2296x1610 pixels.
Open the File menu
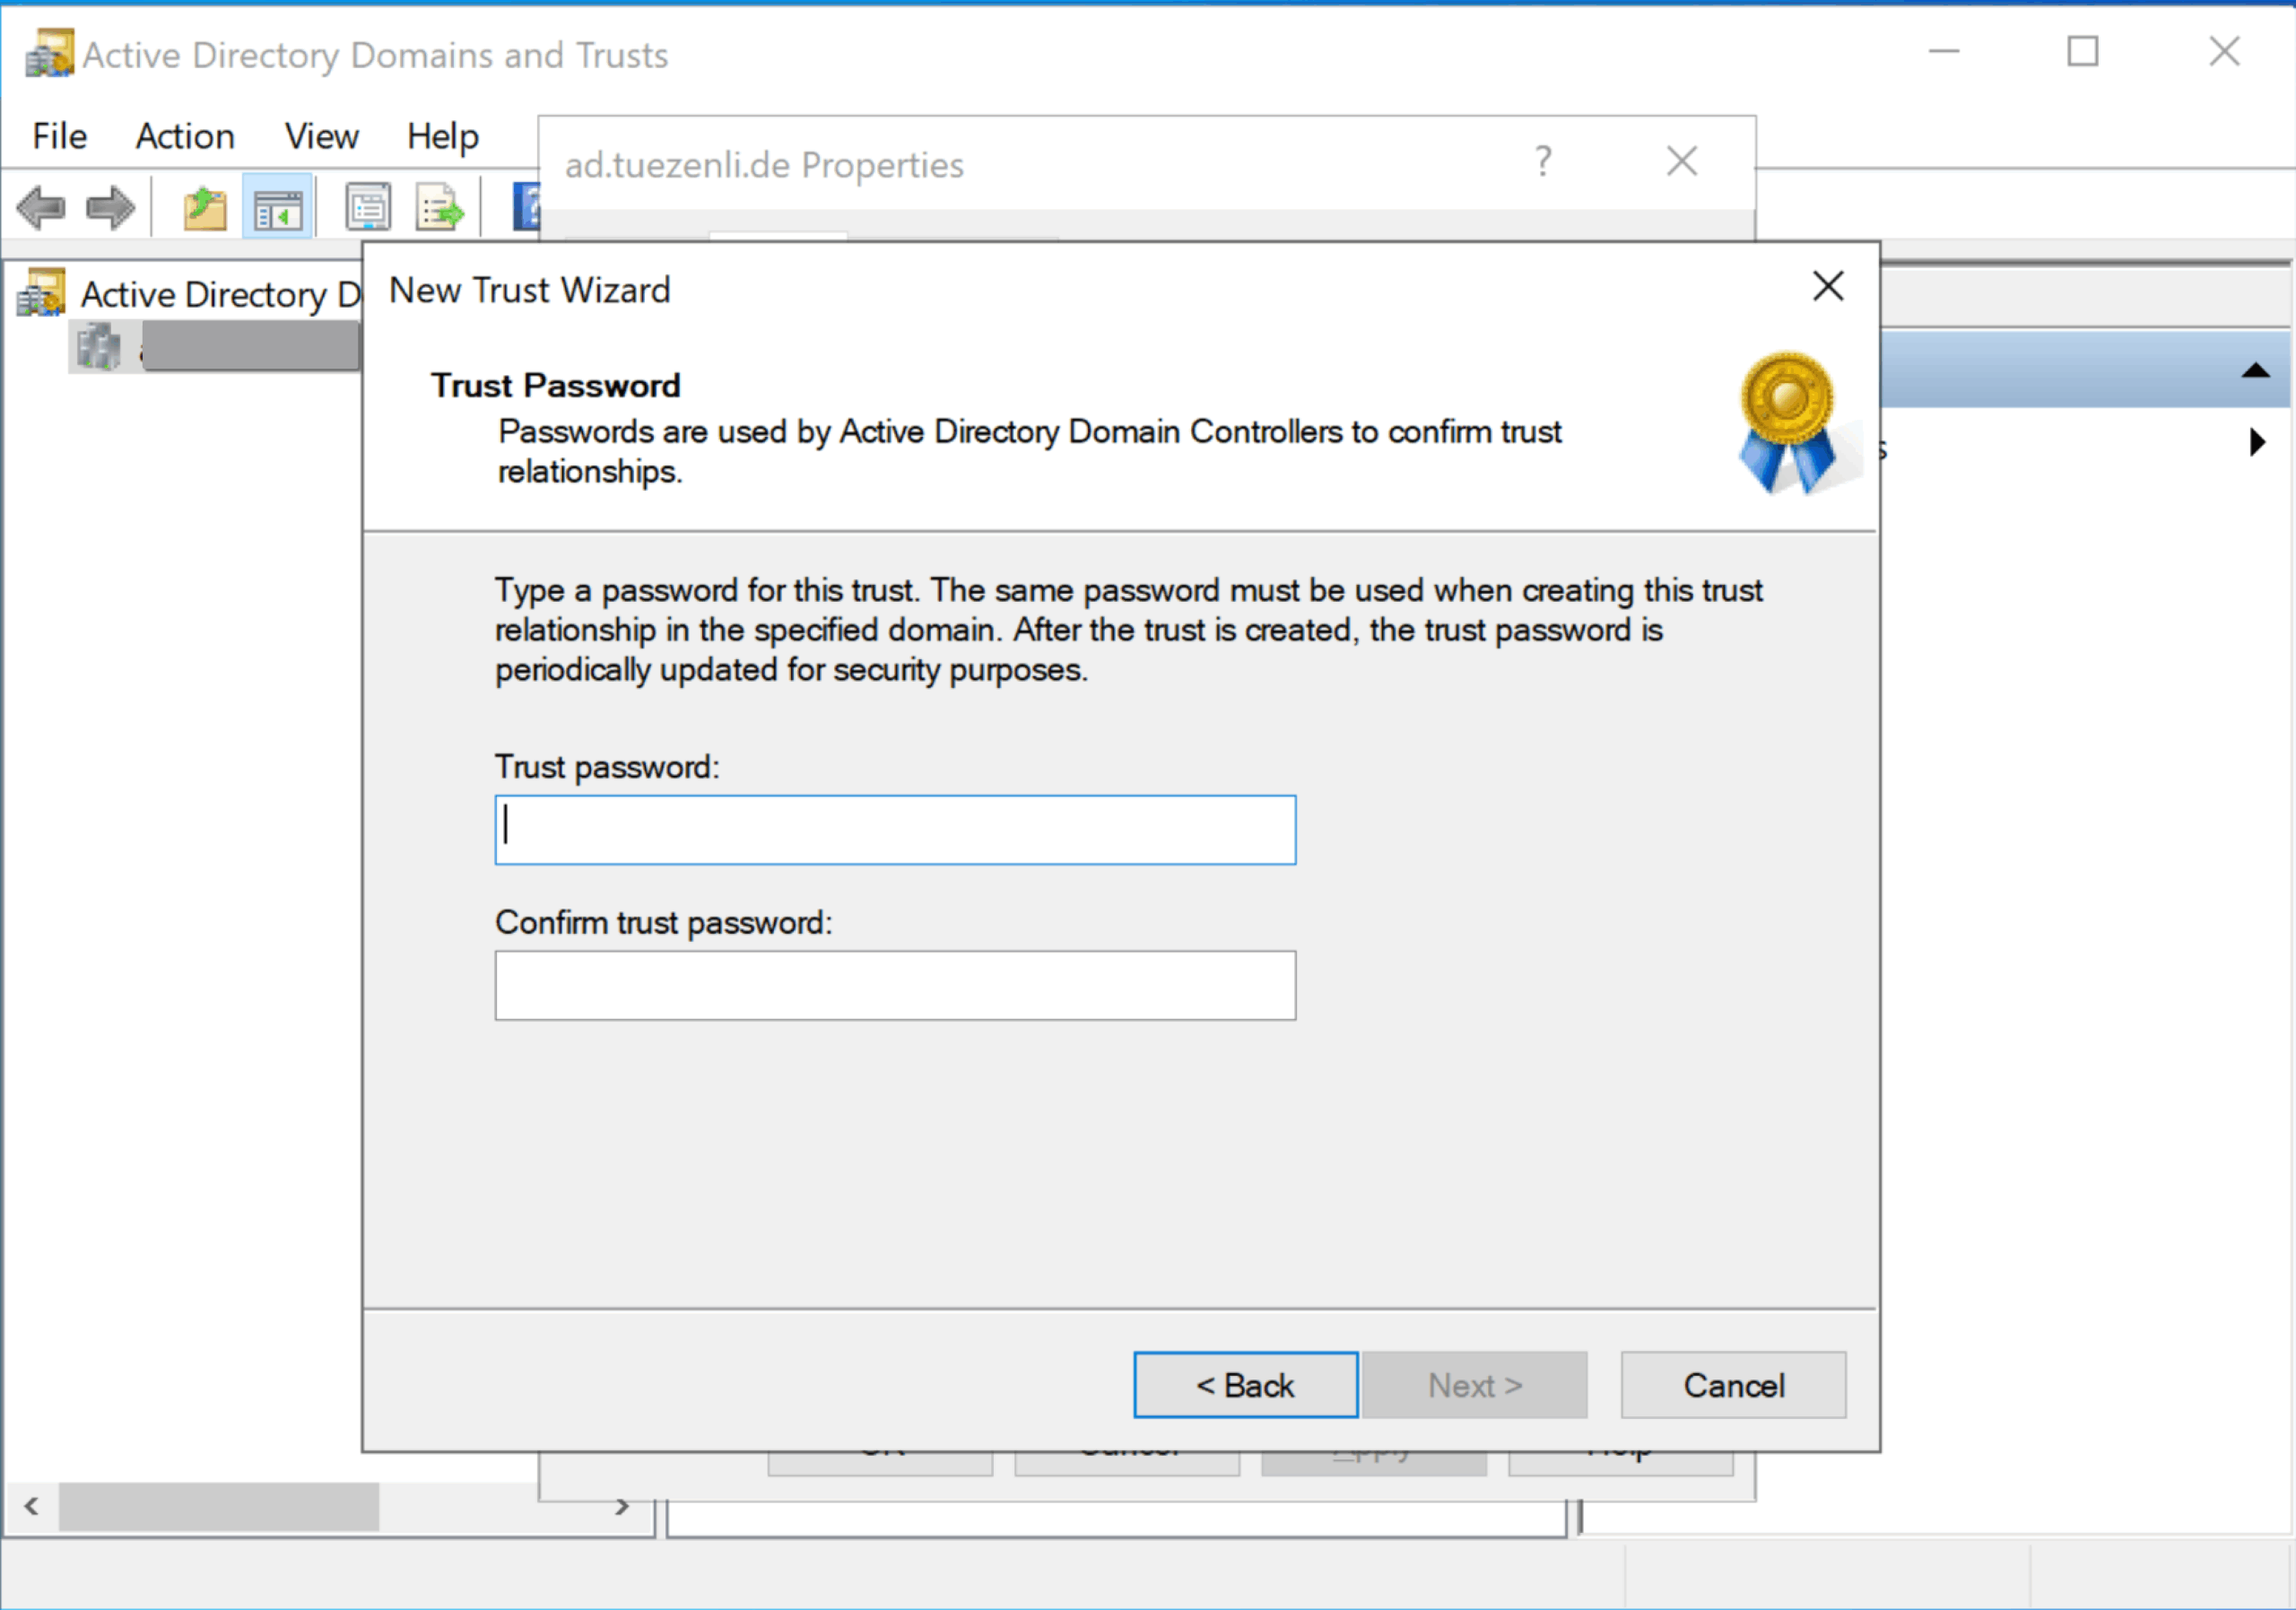(x=59, y=137)
